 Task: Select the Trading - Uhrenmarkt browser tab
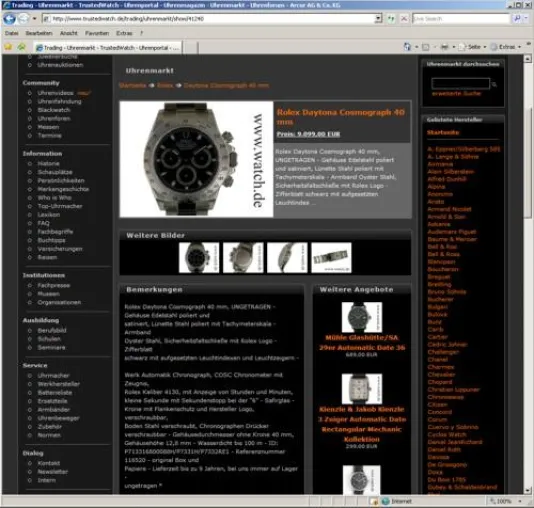click(x=108, y=48)
